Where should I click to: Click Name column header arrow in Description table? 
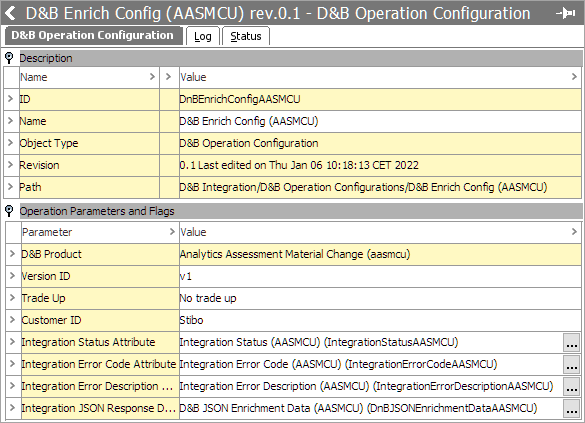click(x=152, y=77)
